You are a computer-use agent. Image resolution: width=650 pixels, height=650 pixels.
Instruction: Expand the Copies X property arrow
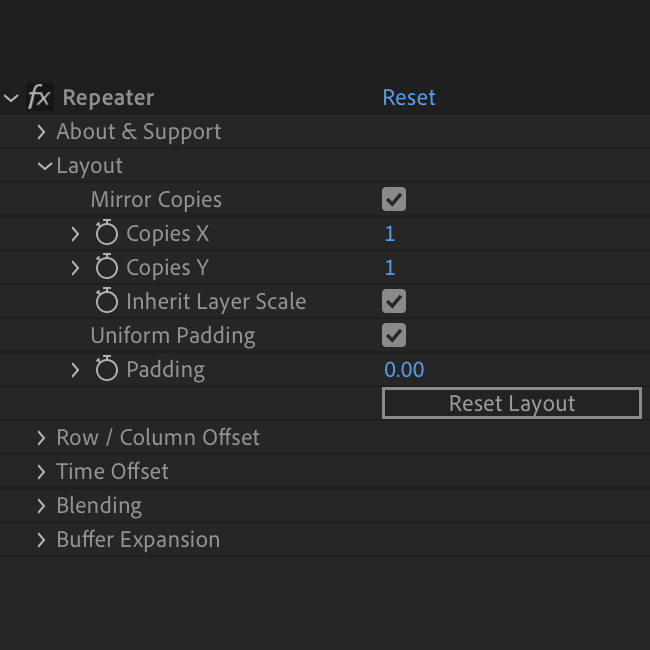pos(75,234)
